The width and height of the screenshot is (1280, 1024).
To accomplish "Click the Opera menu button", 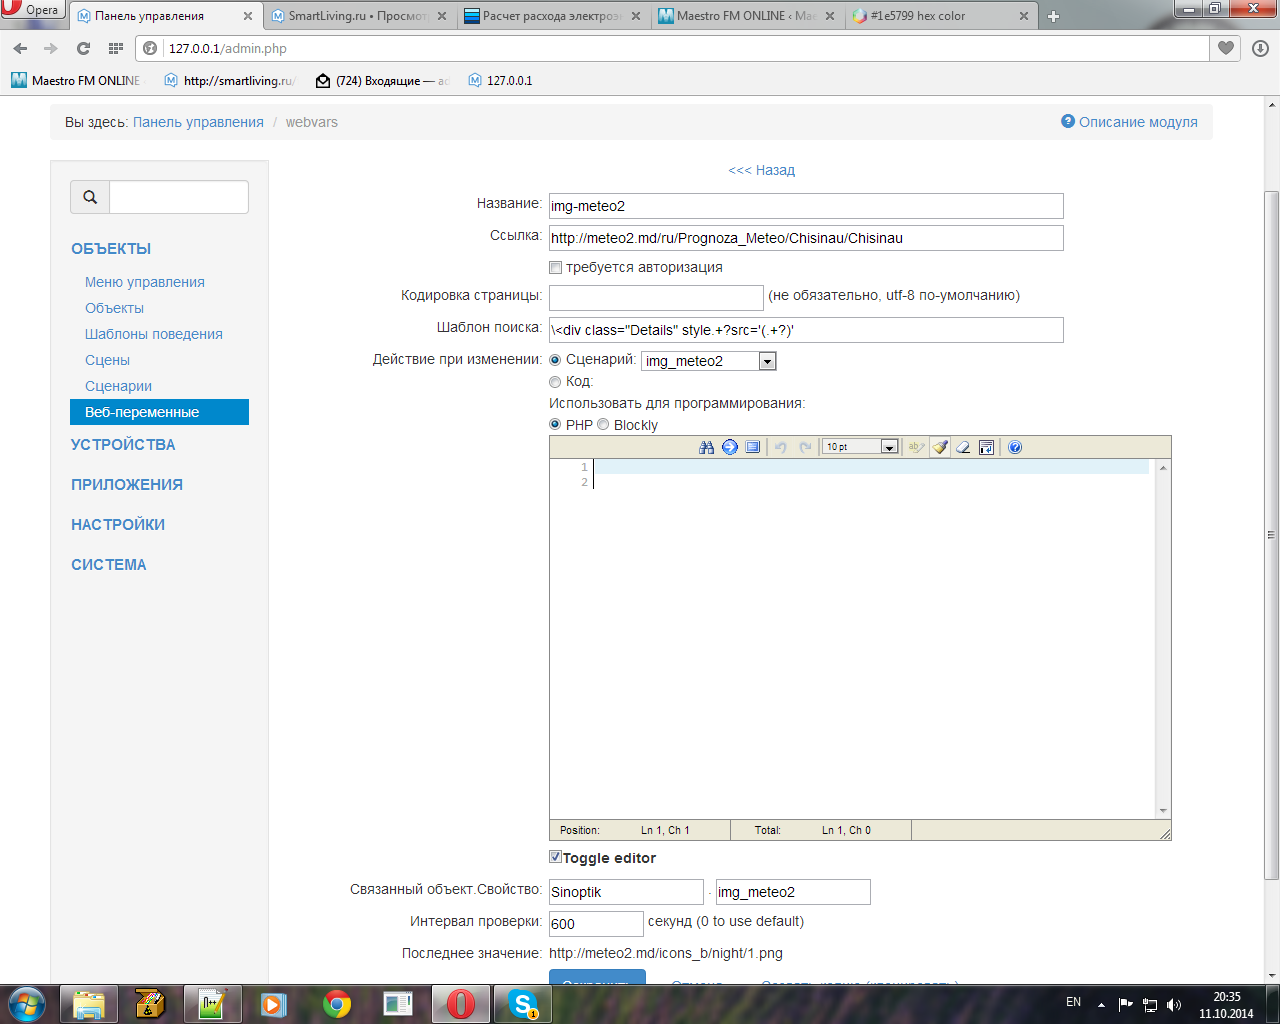I will [x=32, y=10].
